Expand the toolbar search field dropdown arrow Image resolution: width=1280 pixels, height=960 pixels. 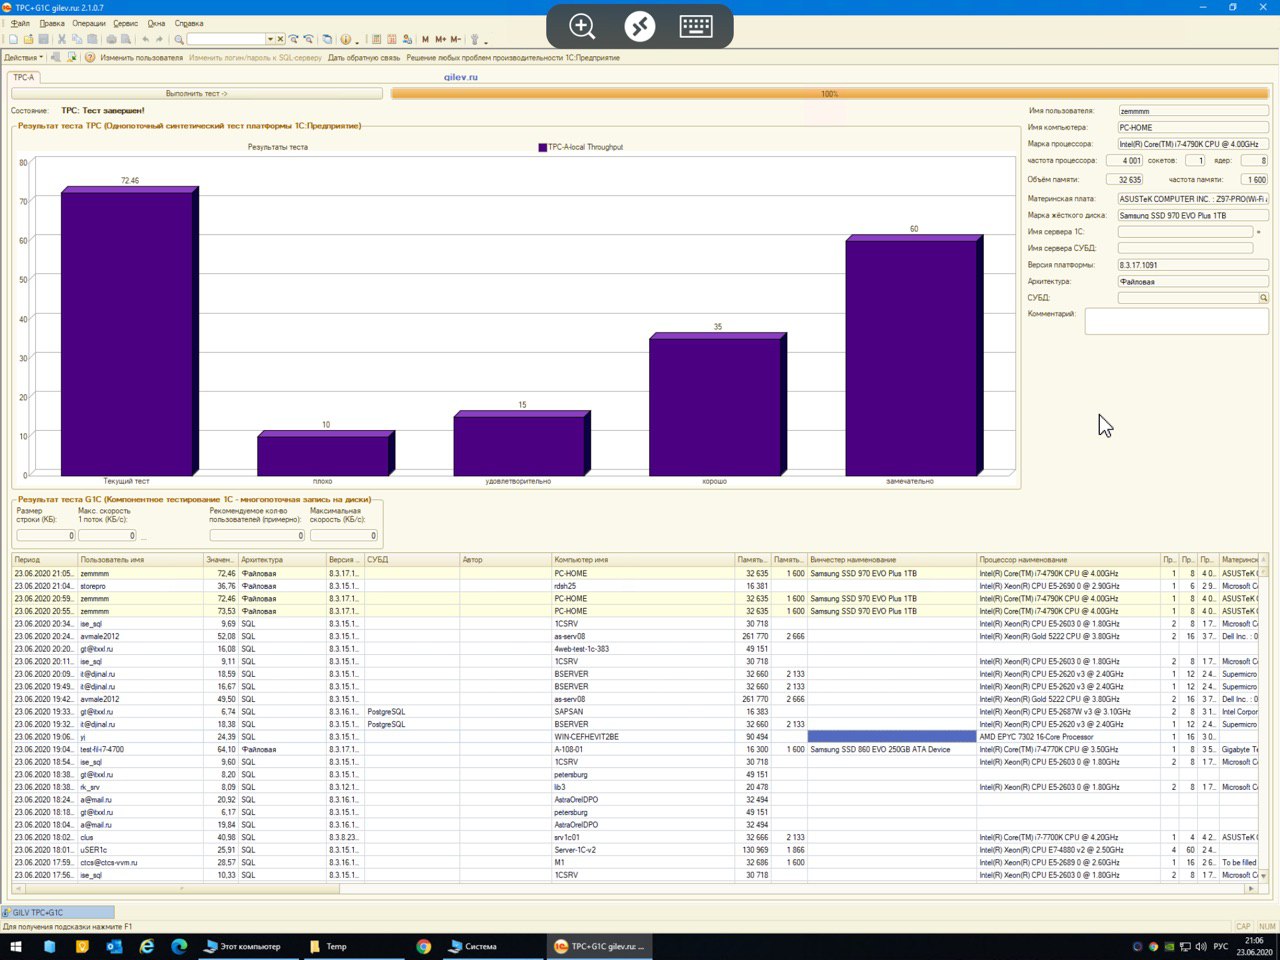click(x=270, y=39)
